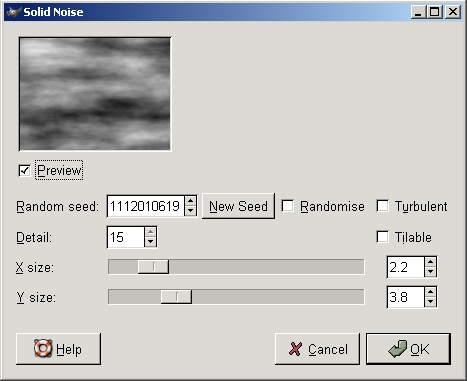Click the Y size slider handle
Screen dimensions: 467x381
pyautogui.click(x=176, y=297)
